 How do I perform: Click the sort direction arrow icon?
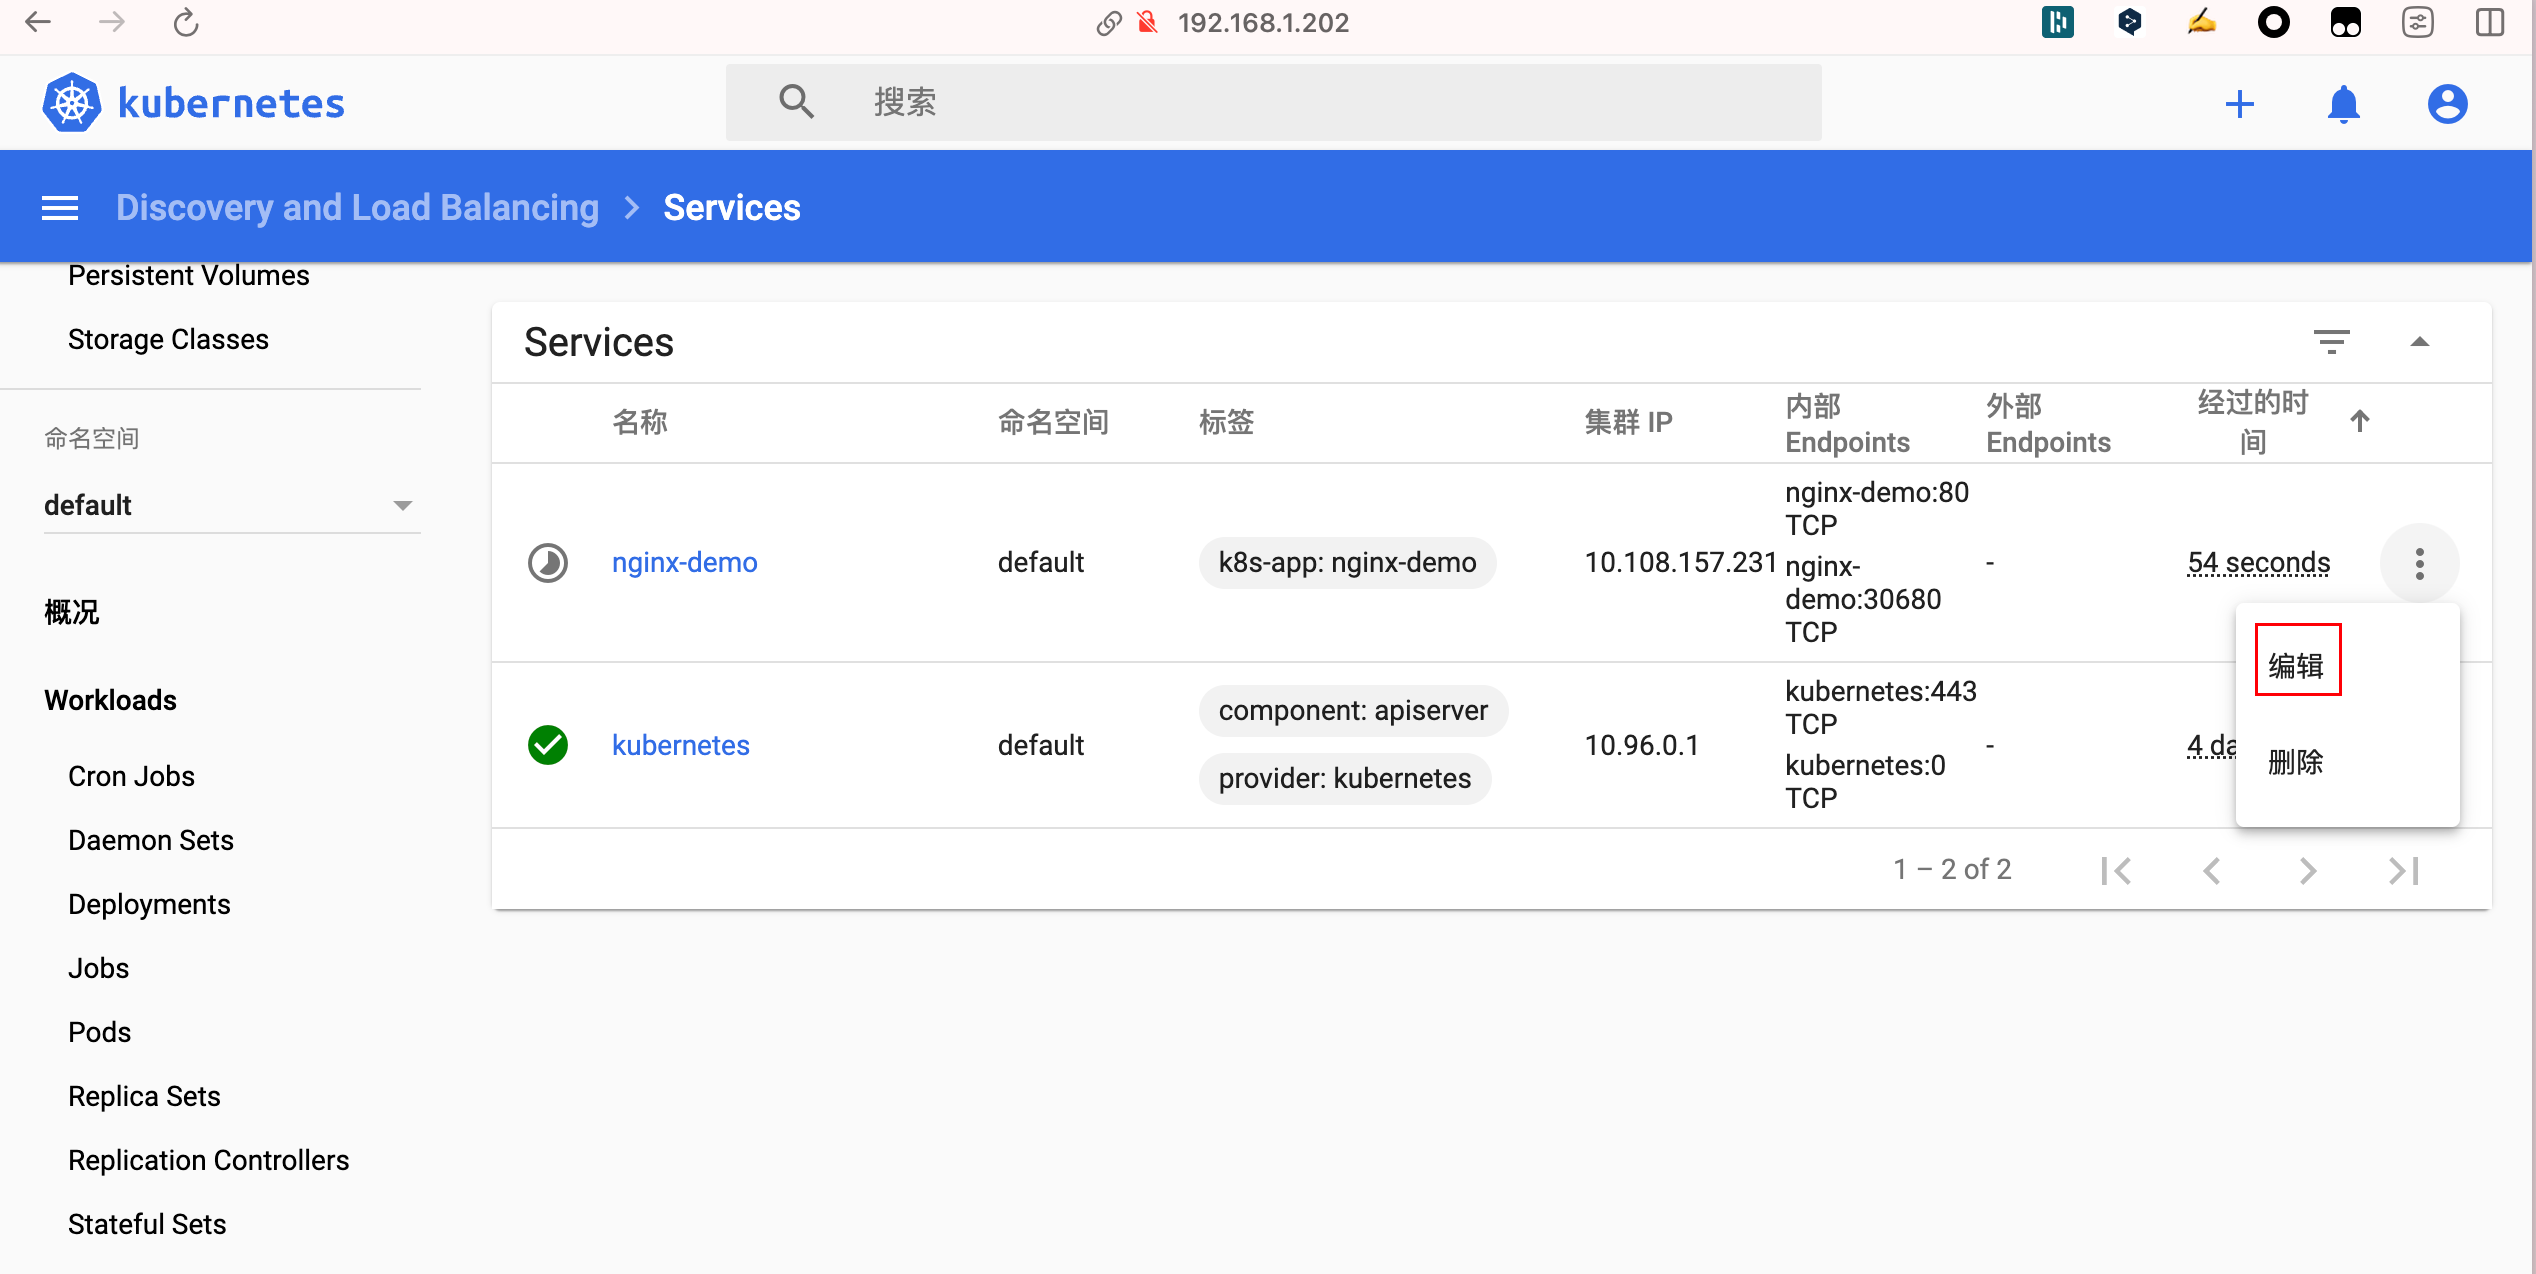(2360, 421)
